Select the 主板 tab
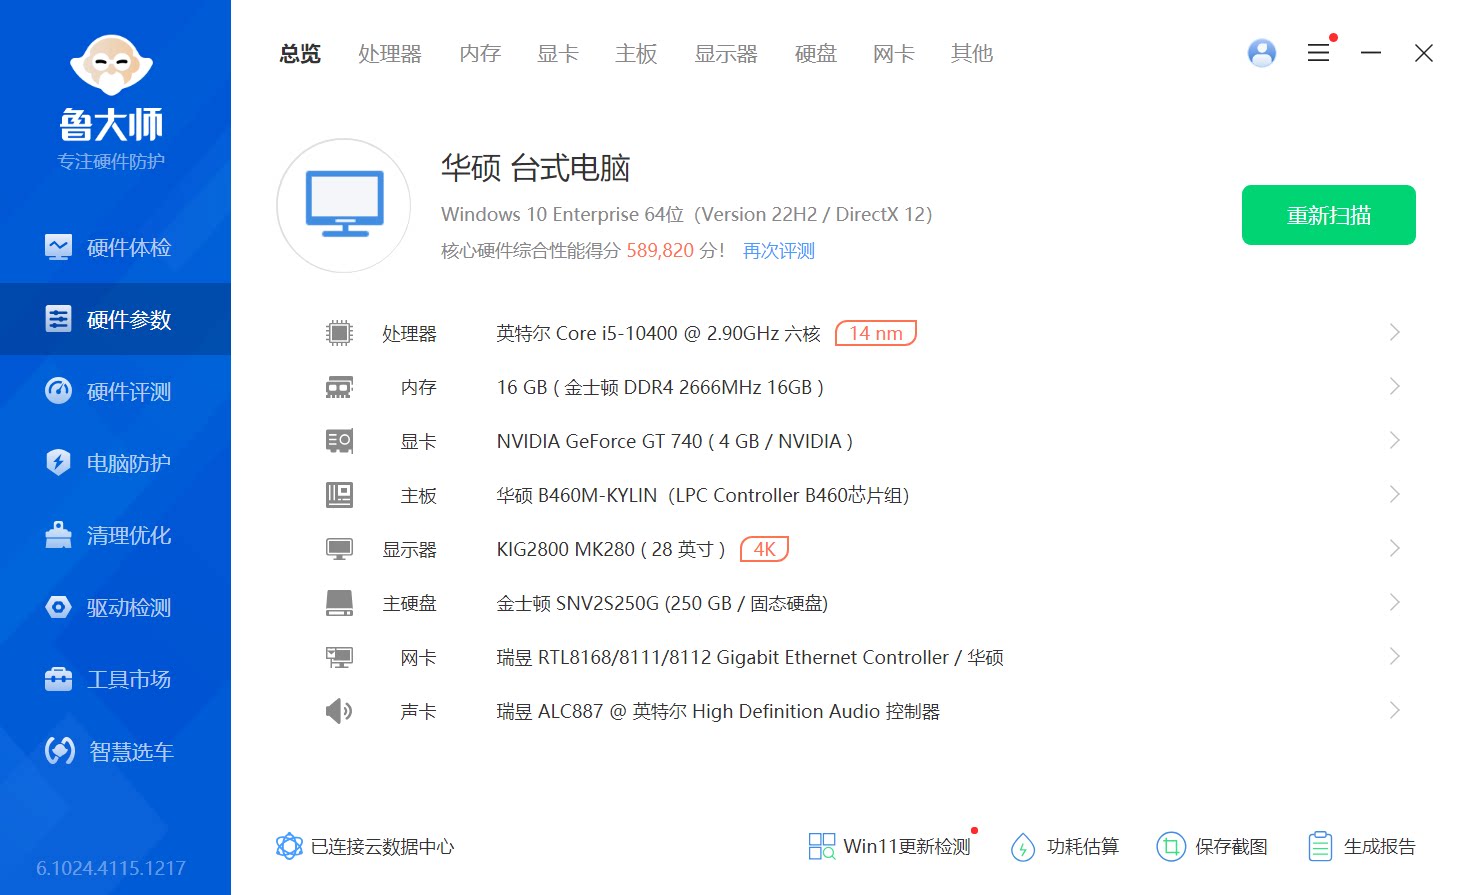 click(x=636, y=54)
